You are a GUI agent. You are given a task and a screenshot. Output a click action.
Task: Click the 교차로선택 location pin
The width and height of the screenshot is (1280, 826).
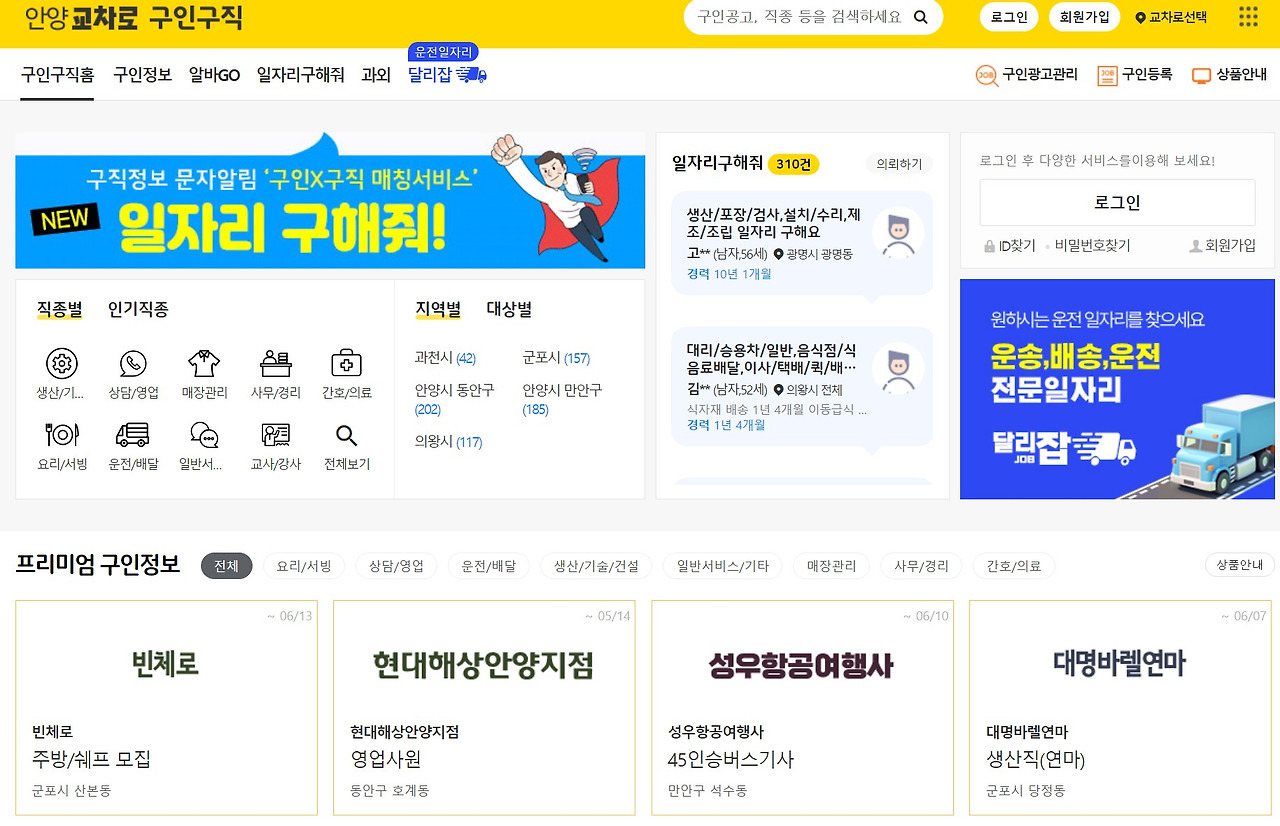click(1141, 18)
